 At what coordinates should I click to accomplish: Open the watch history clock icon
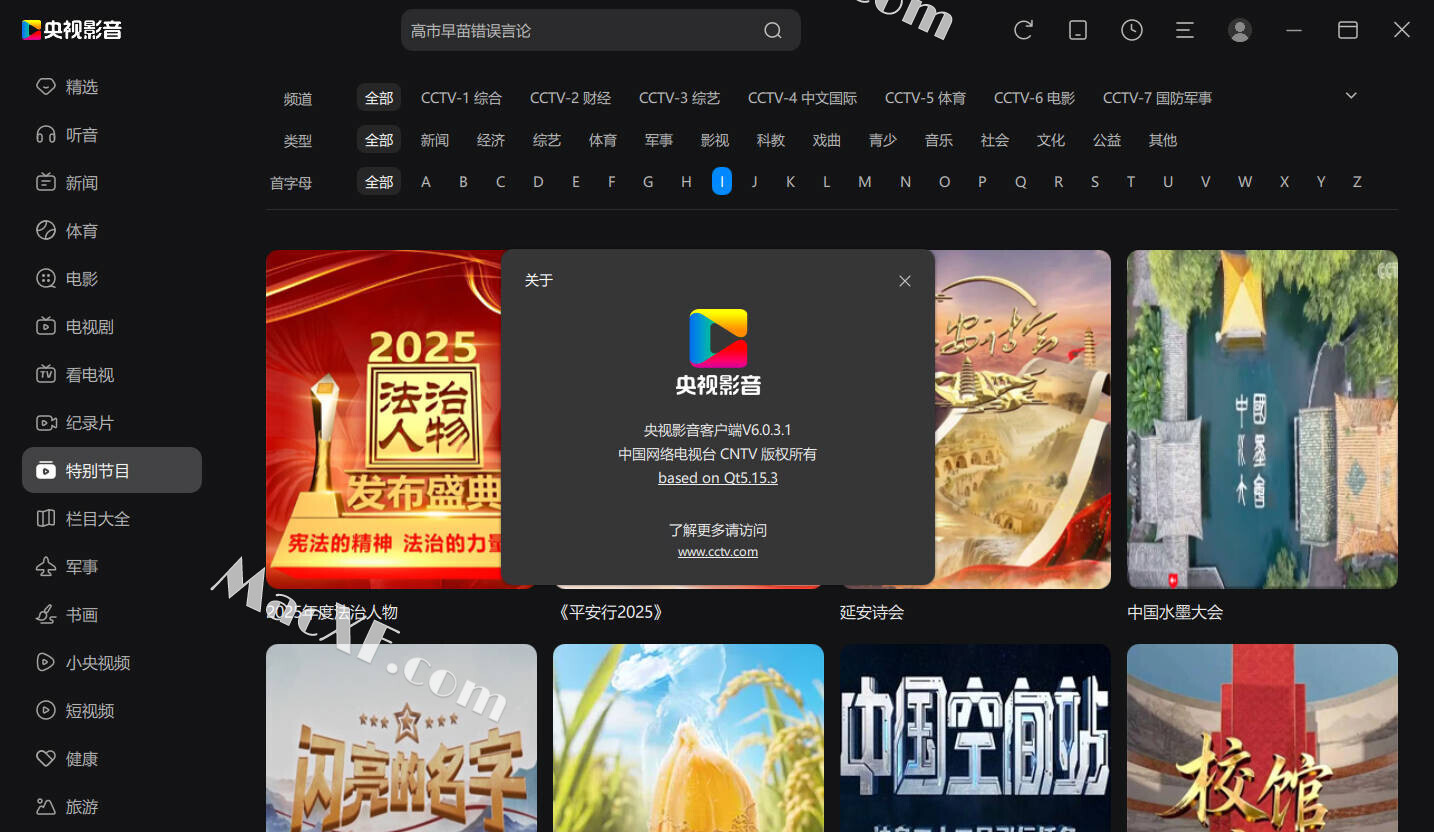(x=1131, y=30)
